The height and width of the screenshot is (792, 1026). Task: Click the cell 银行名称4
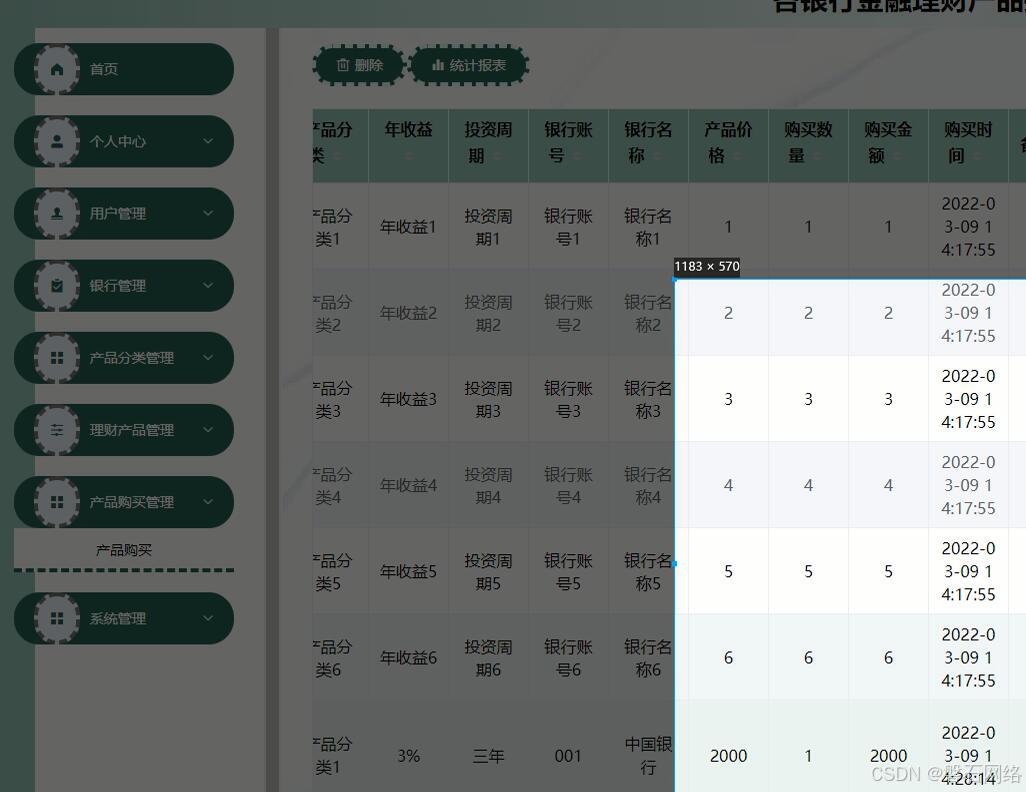coord(648,486)
